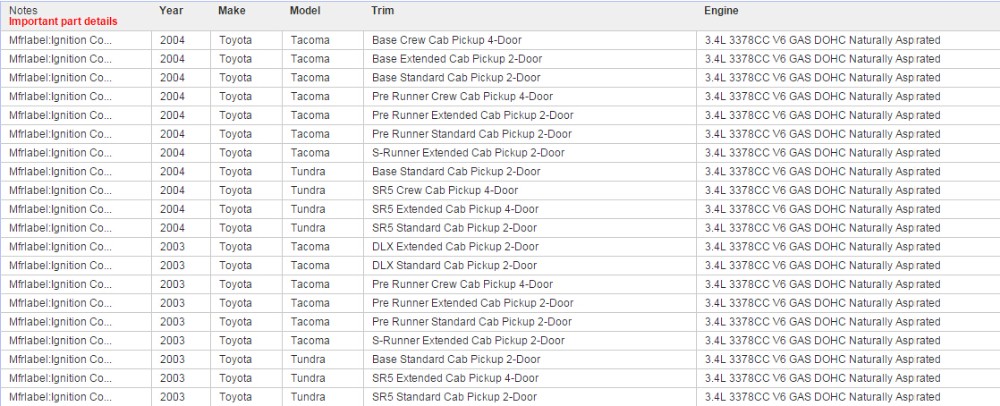Click the 2003 S-Runner Extended Cab trim cell
Image resolution: width=1000 pixels, height=406 pixels.
pos(468,340)
